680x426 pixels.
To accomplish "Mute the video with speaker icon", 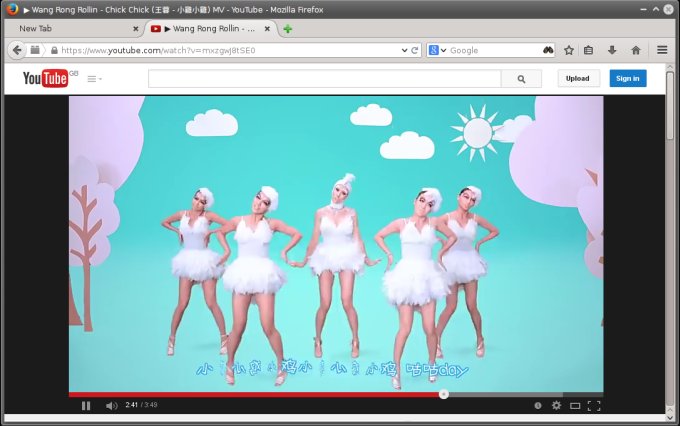I will (111, 406).
